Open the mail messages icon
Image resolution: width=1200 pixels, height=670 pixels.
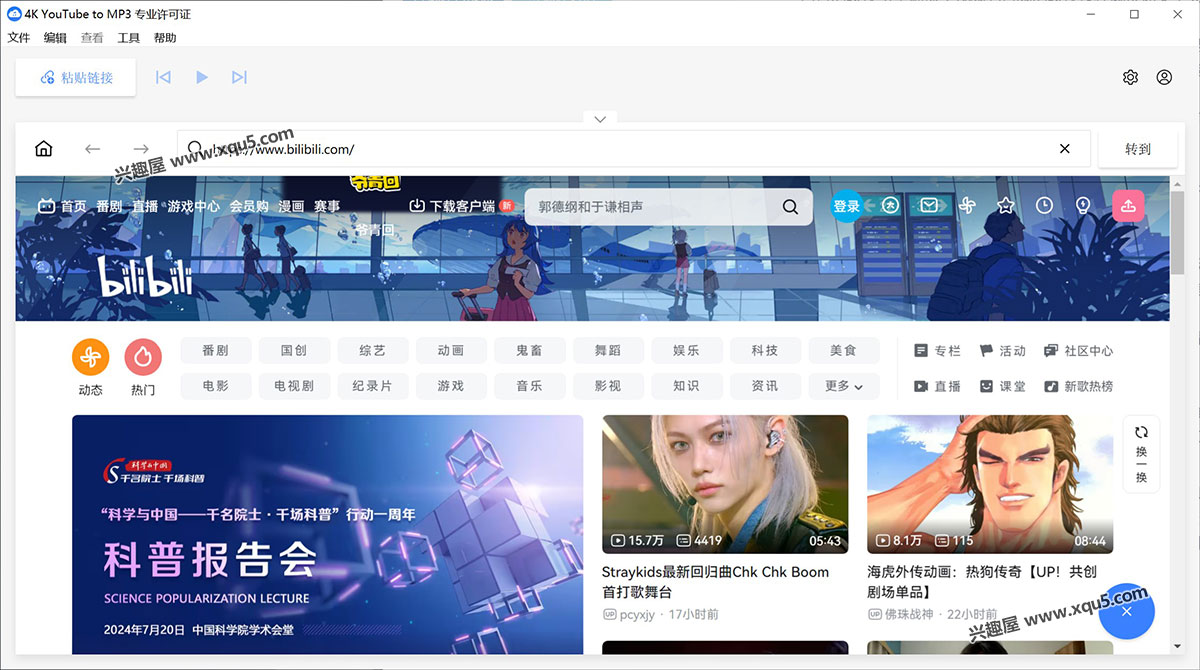tap(929, 206)
